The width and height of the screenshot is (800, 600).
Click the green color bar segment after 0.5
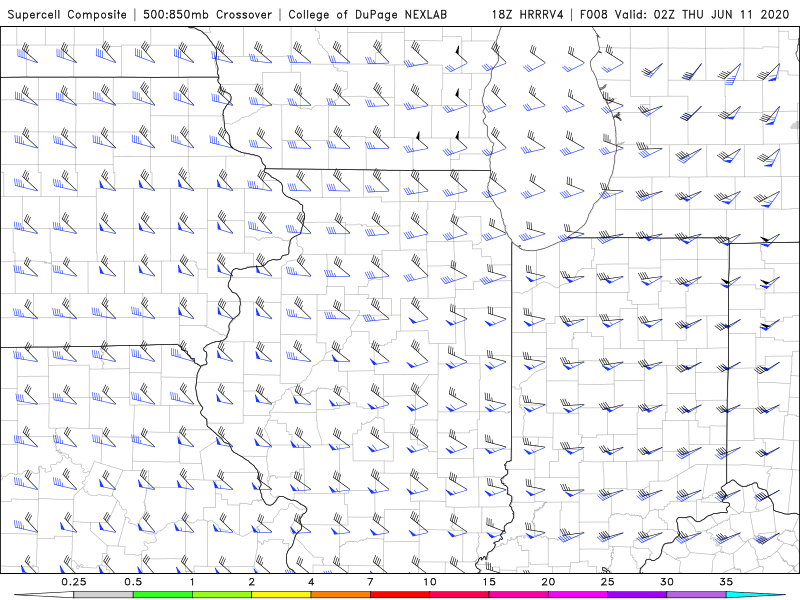click(x=162, y=595)
